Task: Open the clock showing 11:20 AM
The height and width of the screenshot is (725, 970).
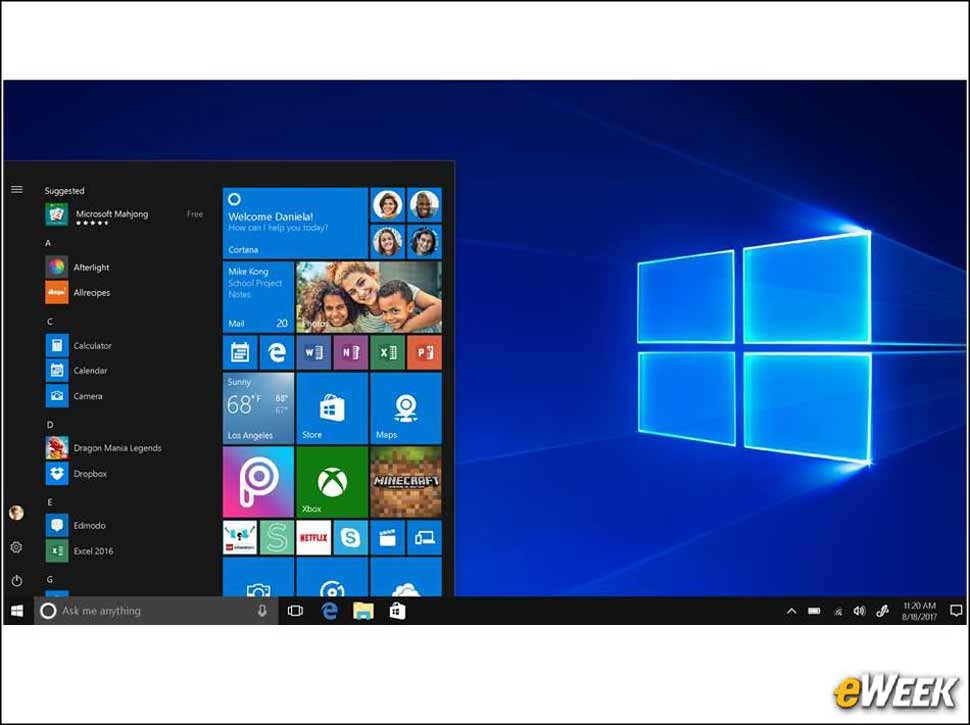Action: tap(919, 611)
